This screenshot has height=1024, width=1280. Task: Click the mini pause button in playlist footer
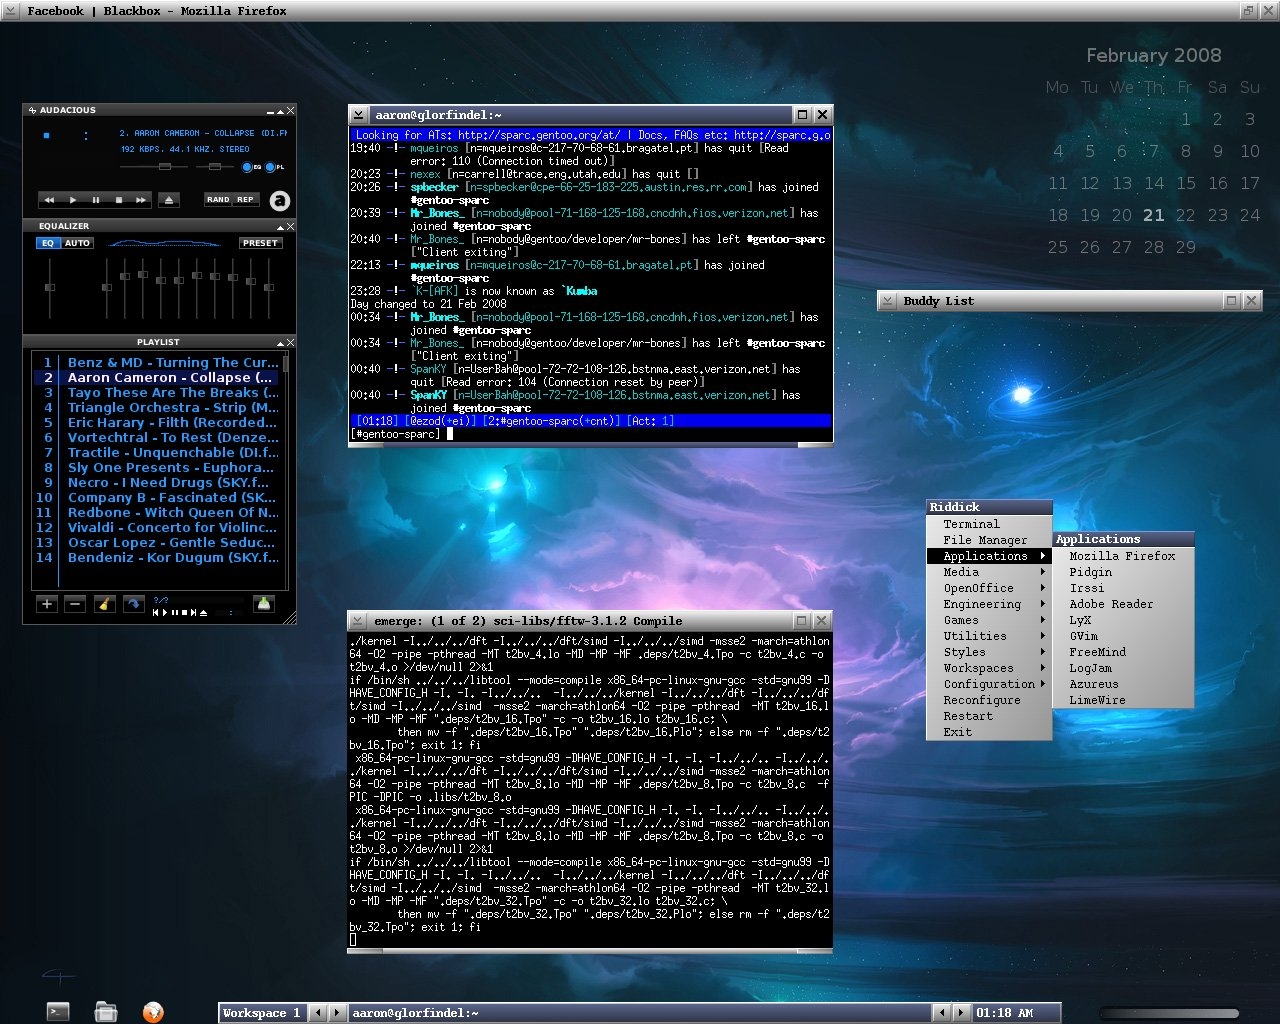tap(175, 612)
